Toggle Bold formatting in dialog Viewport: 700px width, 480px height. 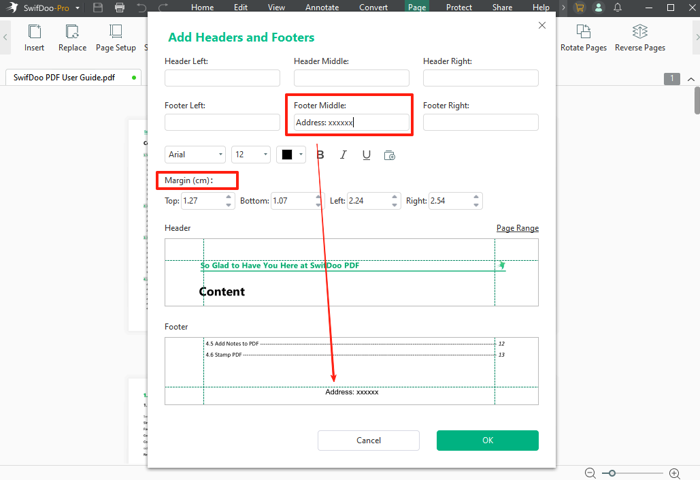click(x=320, y=155)
